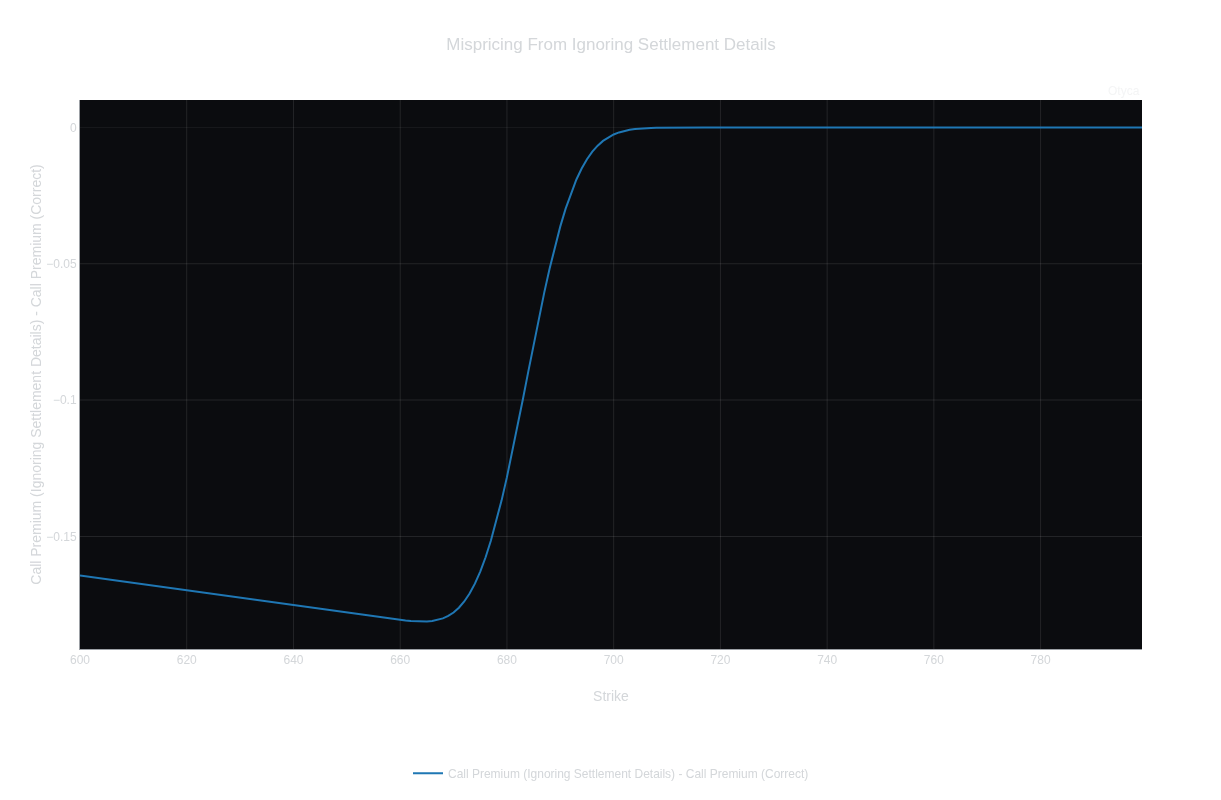Click the 660 strike tick label
The image size is (1221, 800).
click(400, 660)
